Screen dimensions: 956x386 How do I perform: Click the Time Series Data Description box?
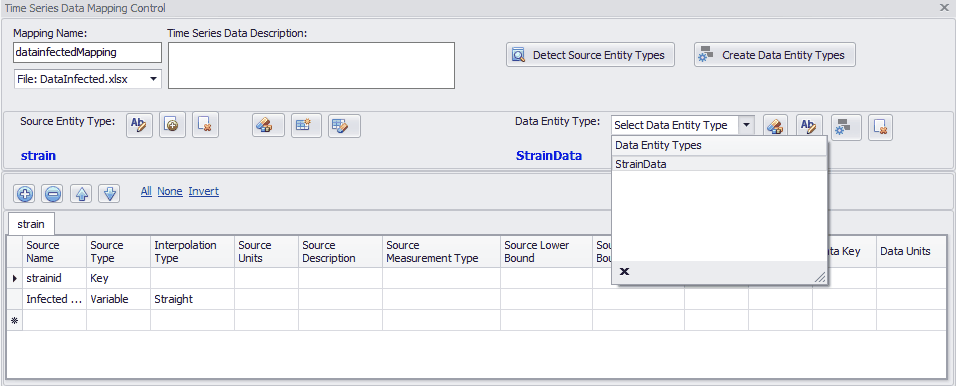tap(312, 65)
